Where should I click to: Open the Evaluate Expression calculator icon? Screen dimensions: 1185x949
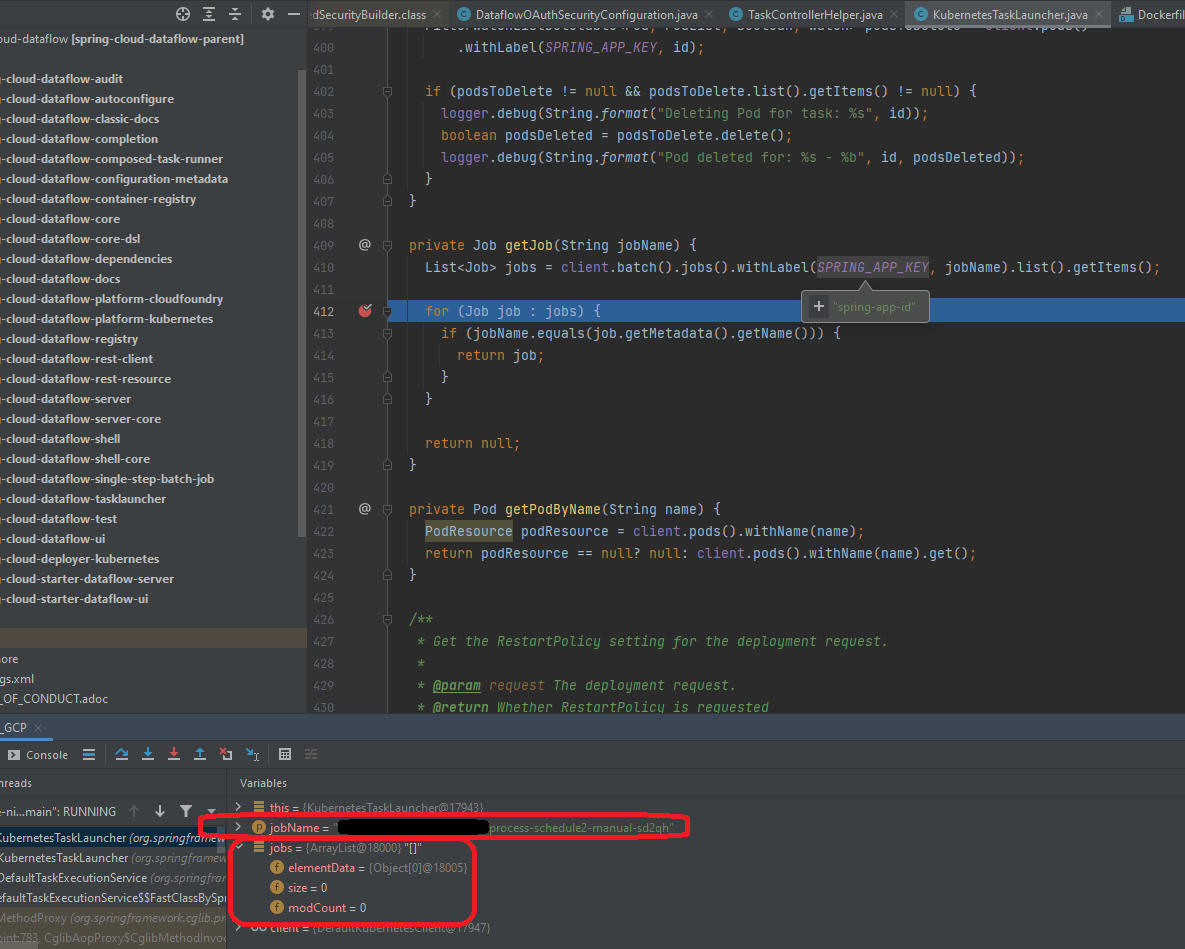285,754
